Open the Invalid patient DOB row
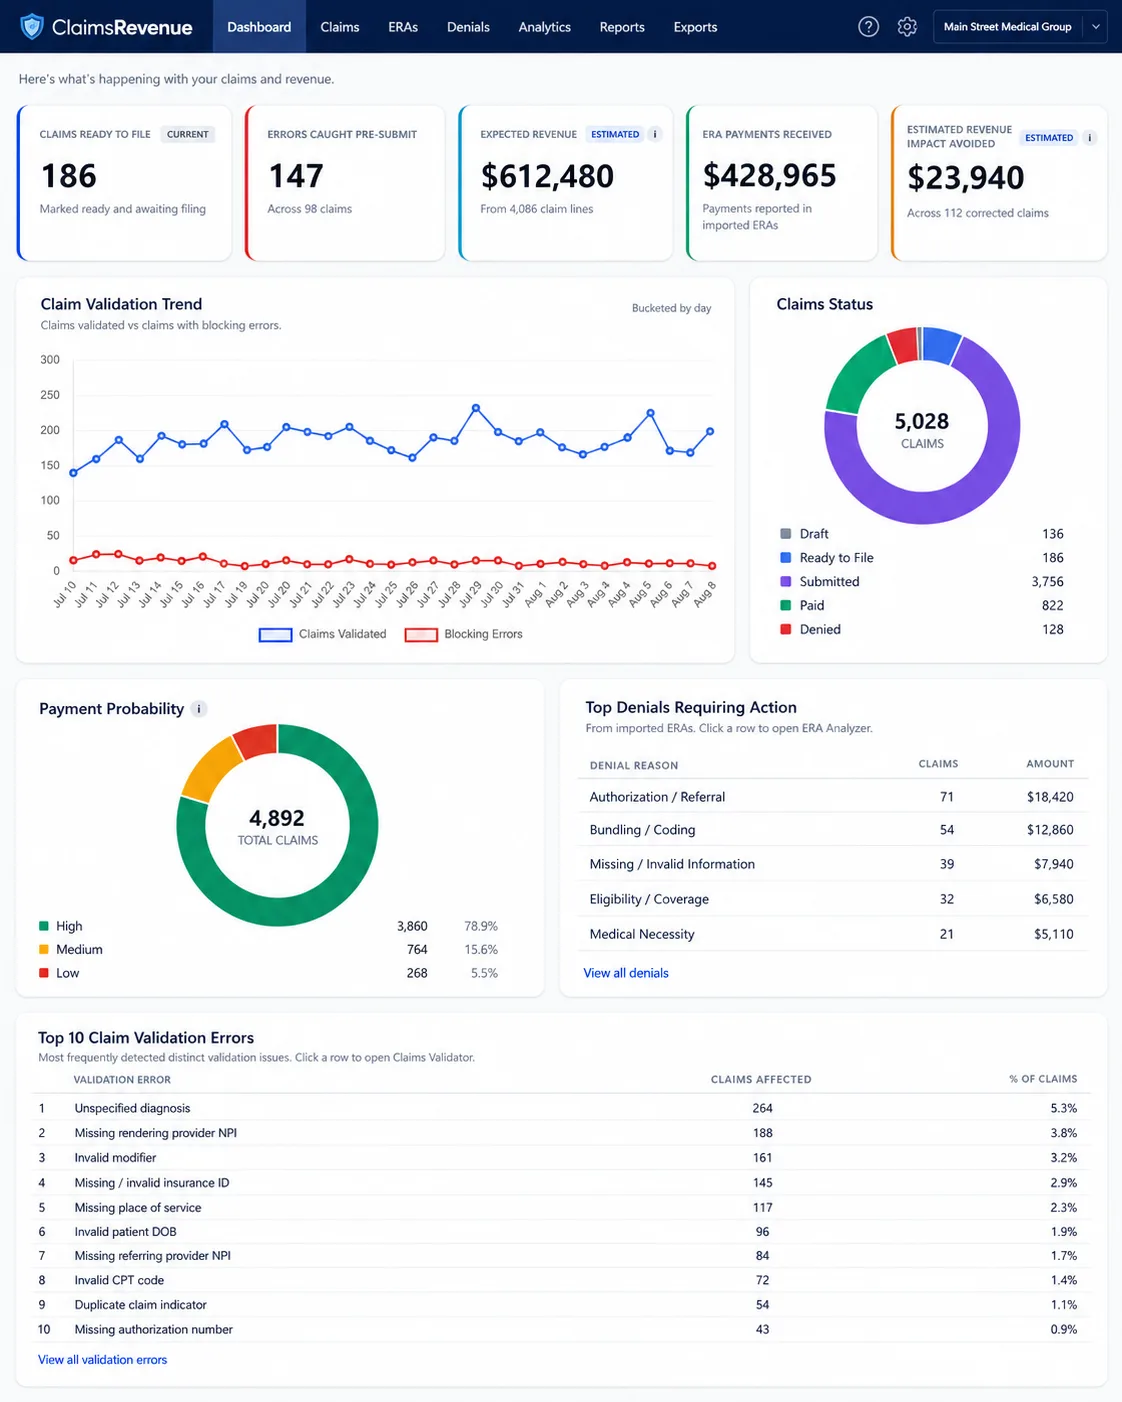This screenshot has height=1402, width=1122. (560, 1232)
